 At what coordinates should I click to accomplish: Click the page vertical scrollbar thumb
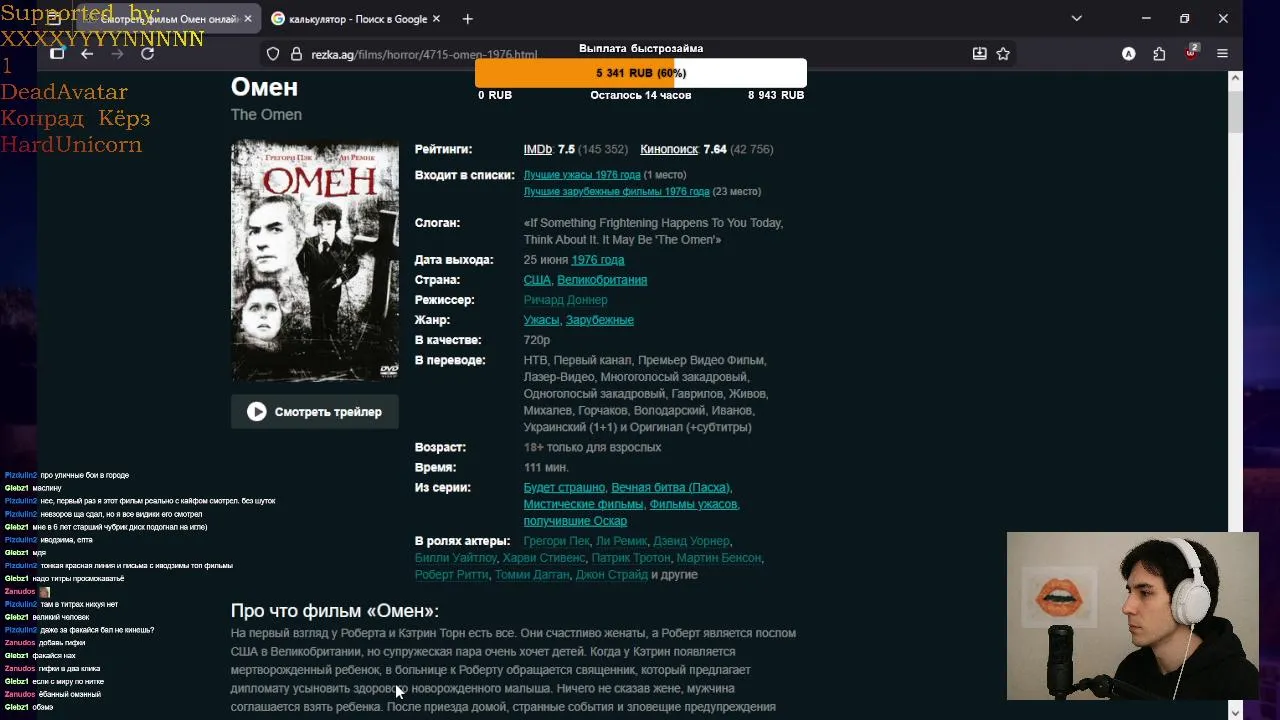tap(1235, 110)
